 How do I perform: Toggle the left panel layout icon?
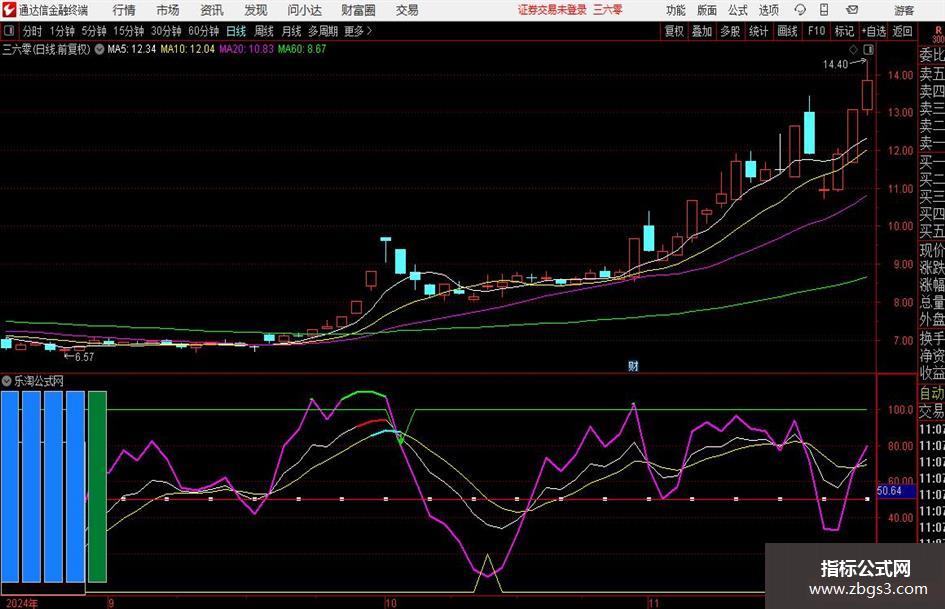coord(8,31)
